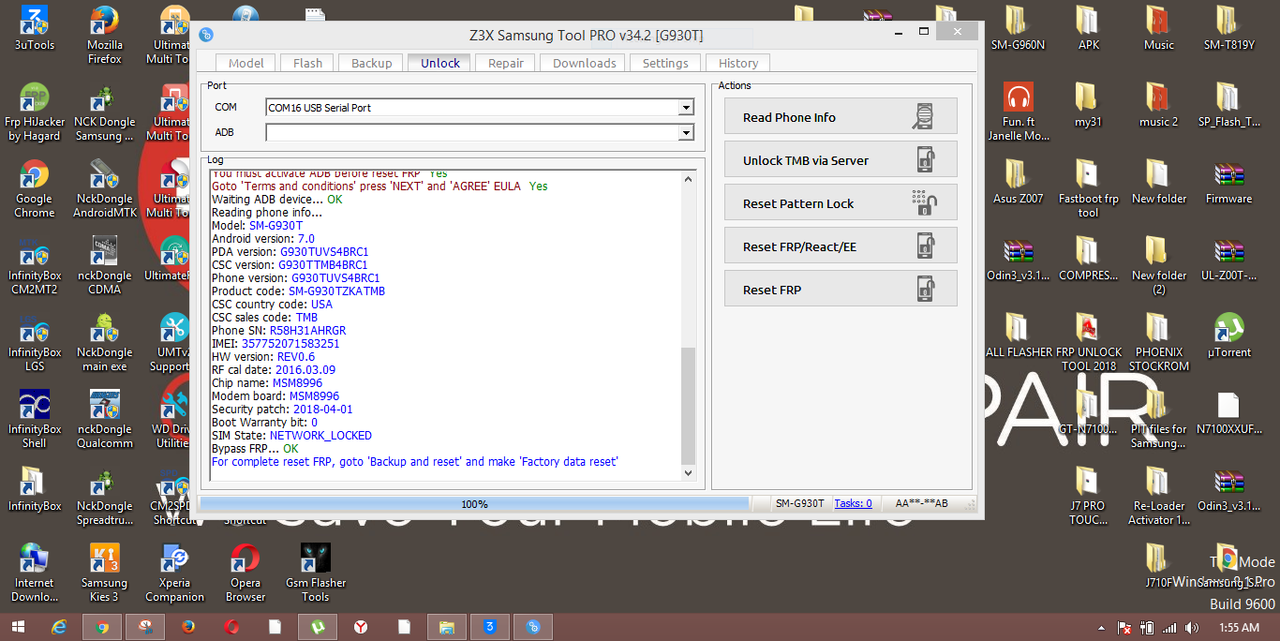
Task: Open NckDongle AndroidMTK shortcut
Action: pyautogui.click(x=105, y=189)
